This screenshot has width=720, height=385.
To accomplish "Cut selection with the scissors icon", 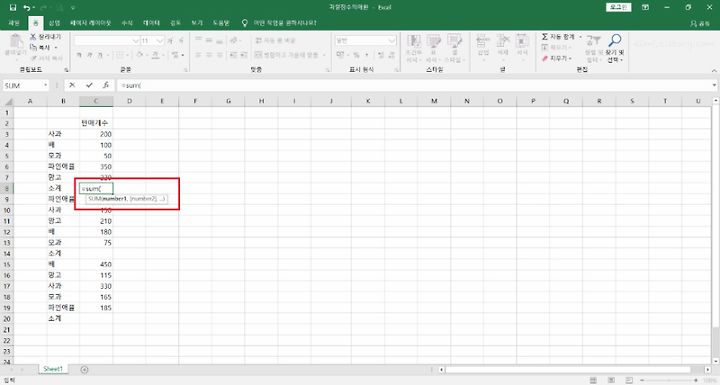I will (33, 36).
